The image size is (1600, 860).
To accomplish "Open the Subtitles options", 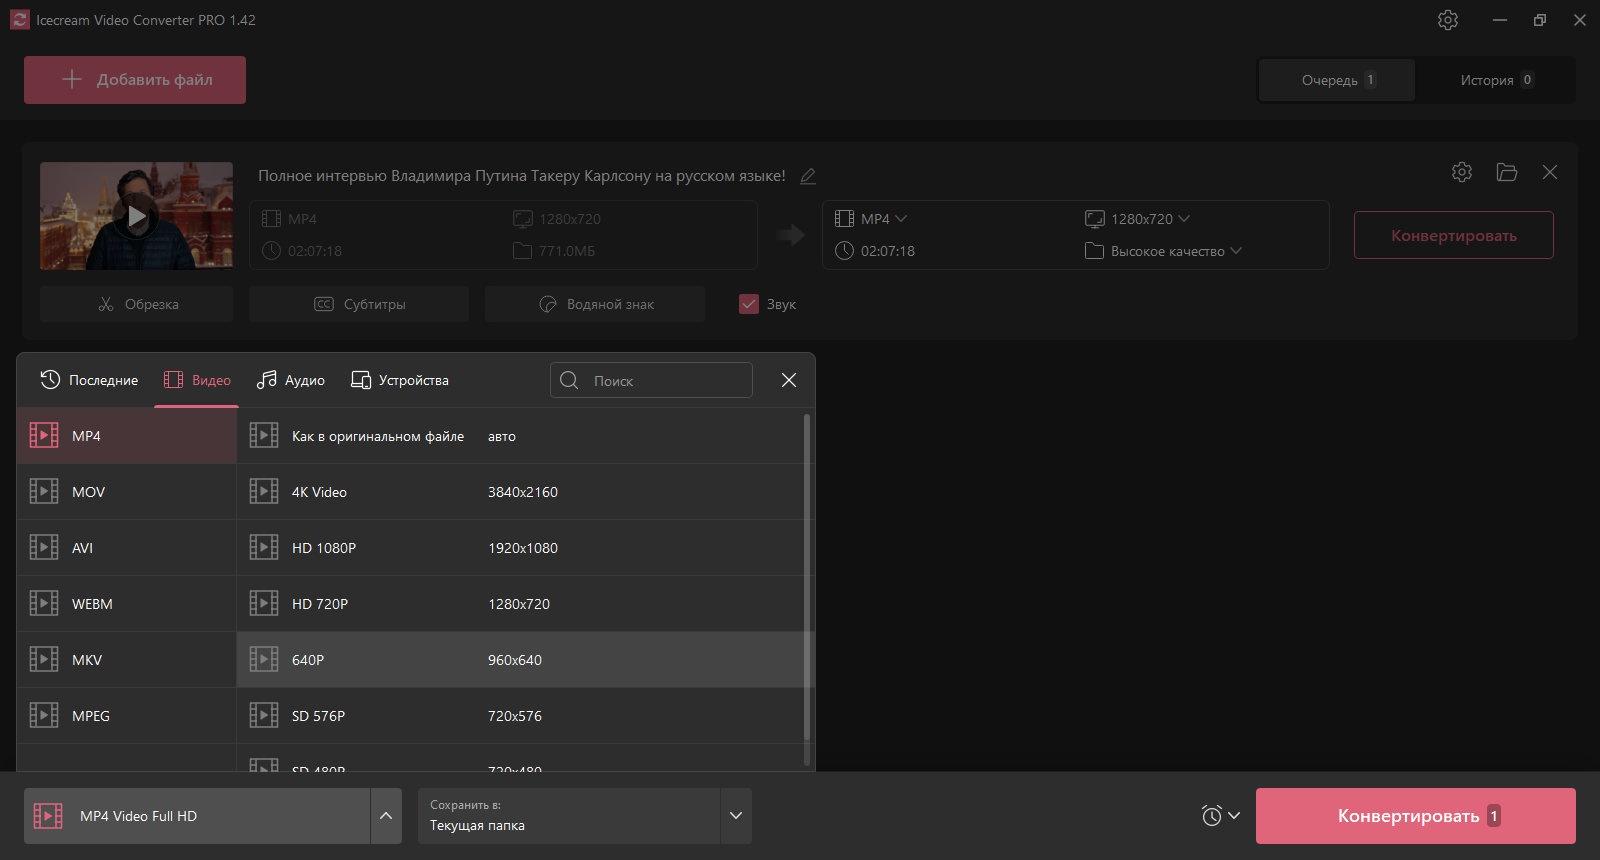I will click(359, 304).
